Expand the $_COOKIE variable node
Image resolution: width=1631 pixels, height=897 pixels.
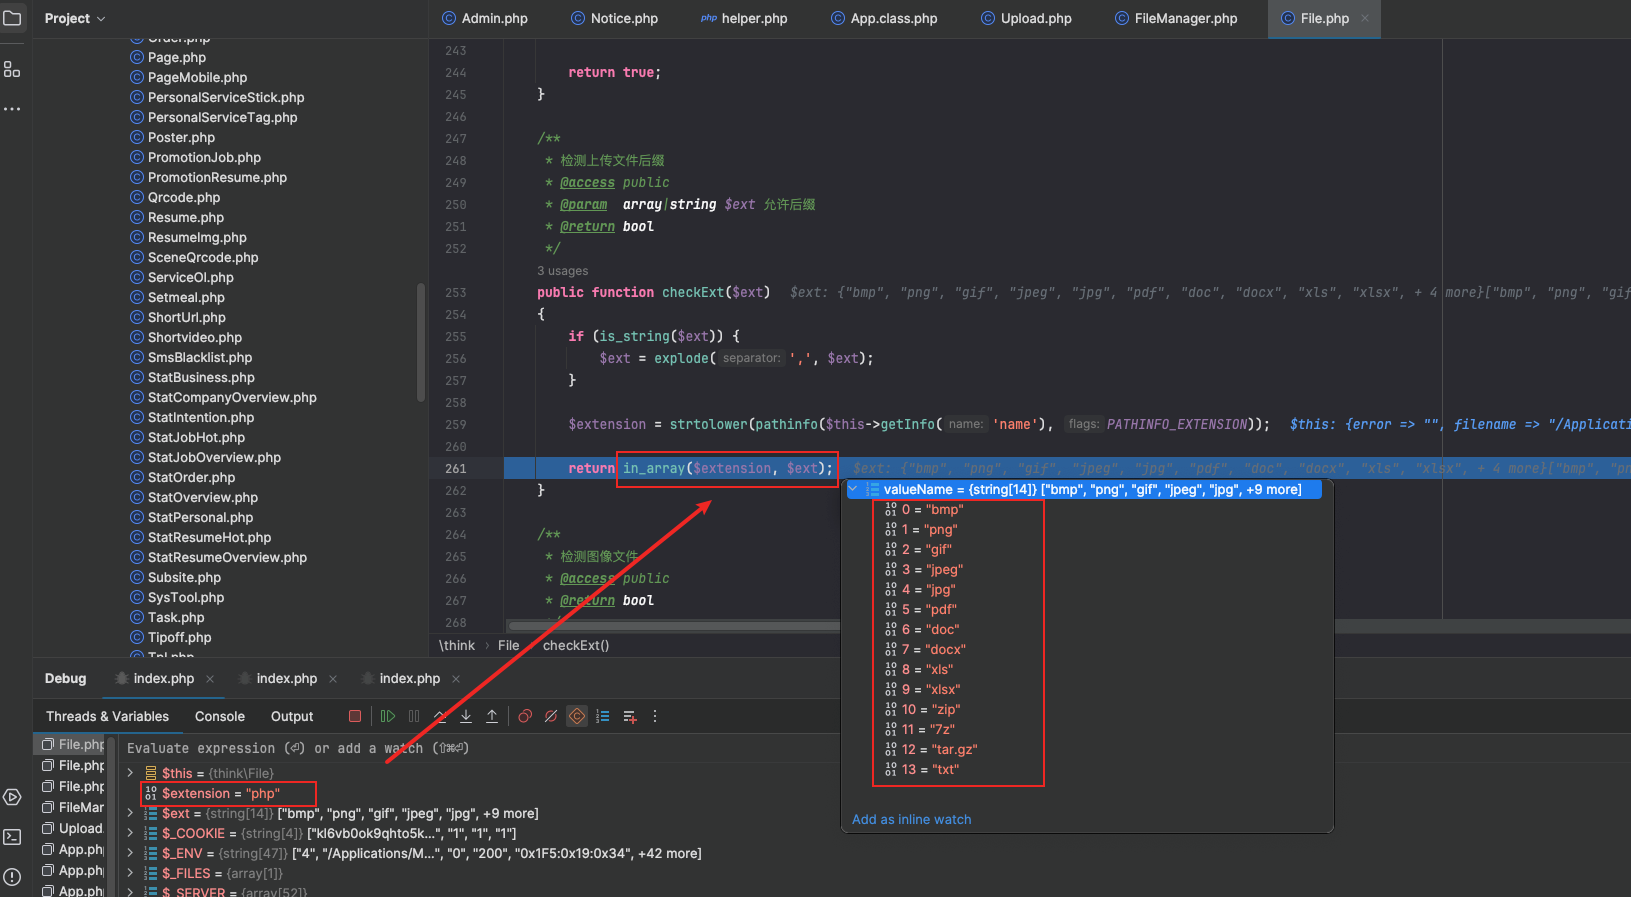(130, 833)
